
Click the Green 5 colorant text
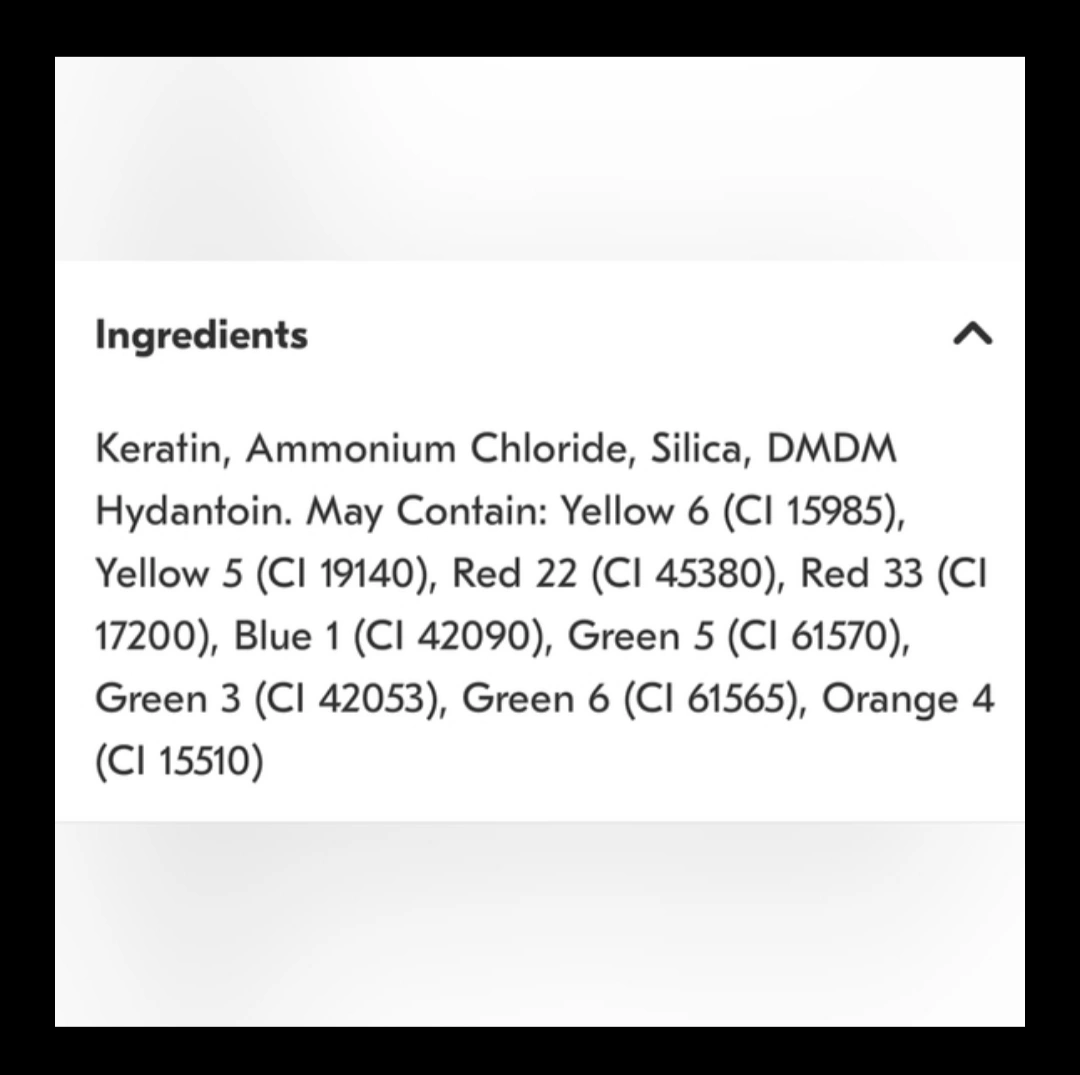[x=642, y=637]
